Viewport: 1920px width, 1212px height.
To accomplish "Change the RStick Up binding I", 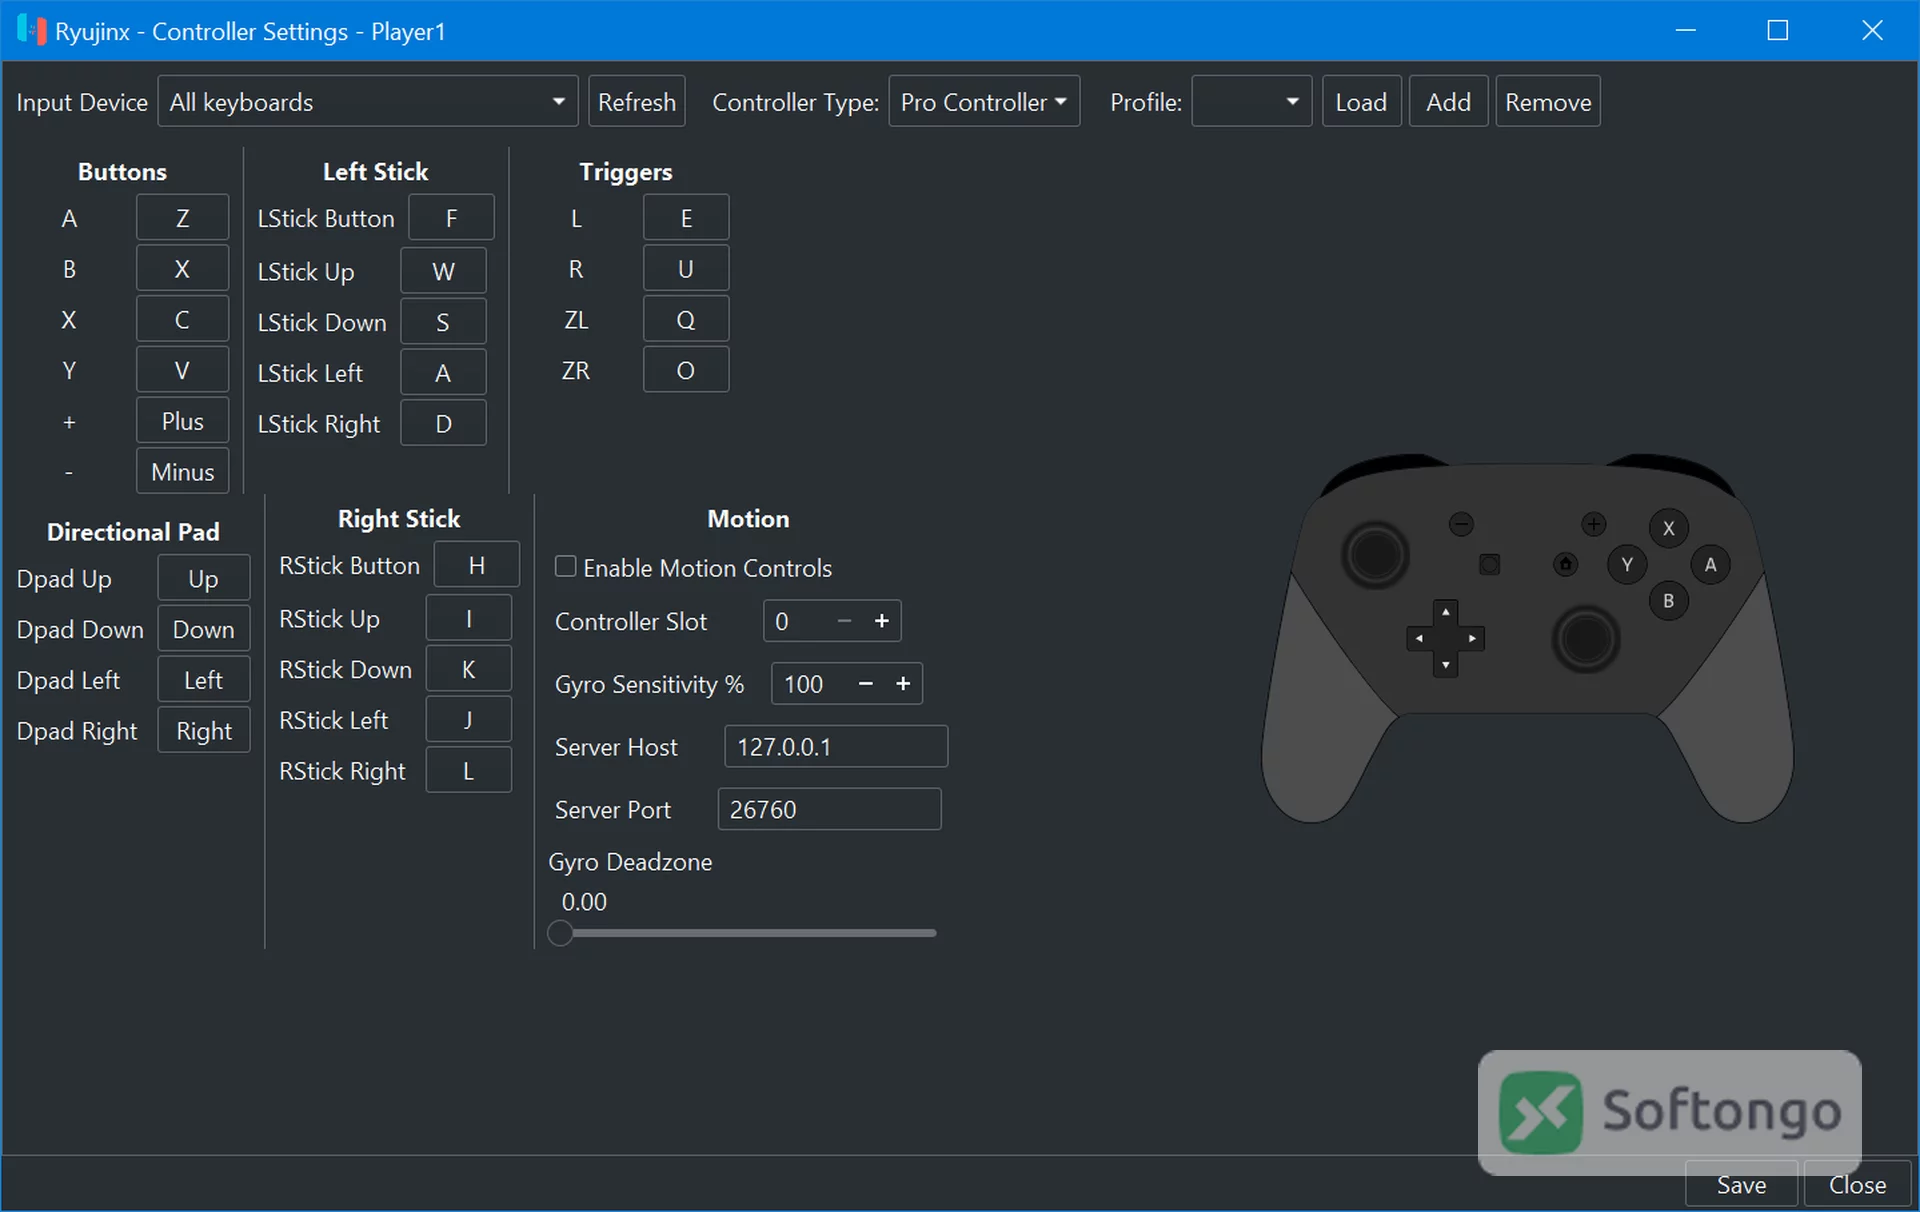I will point(468,618).
